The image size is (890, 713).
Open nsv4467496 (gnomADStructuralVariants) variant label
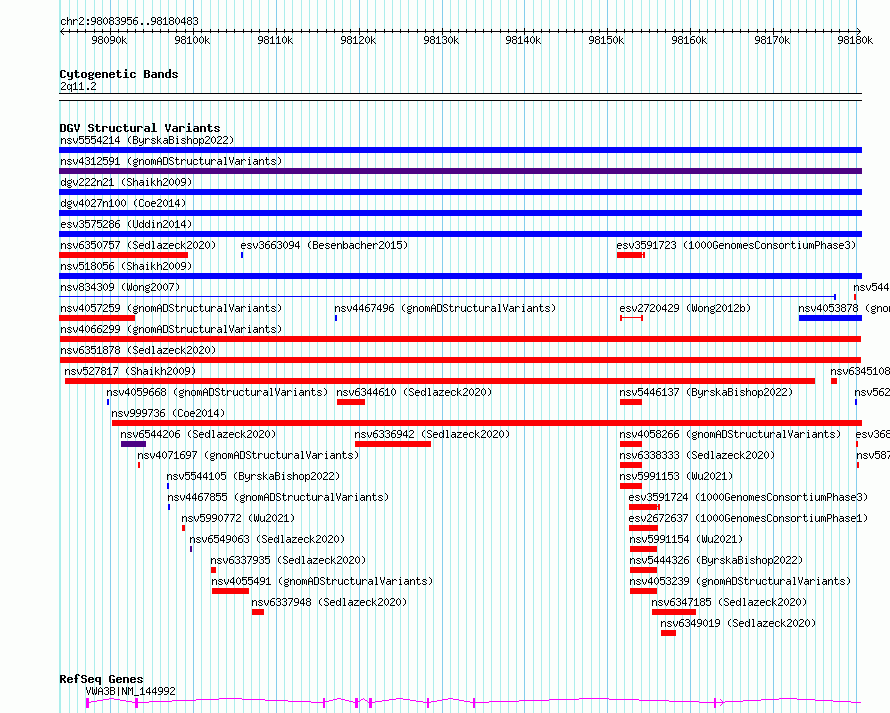tap(445, 308)
